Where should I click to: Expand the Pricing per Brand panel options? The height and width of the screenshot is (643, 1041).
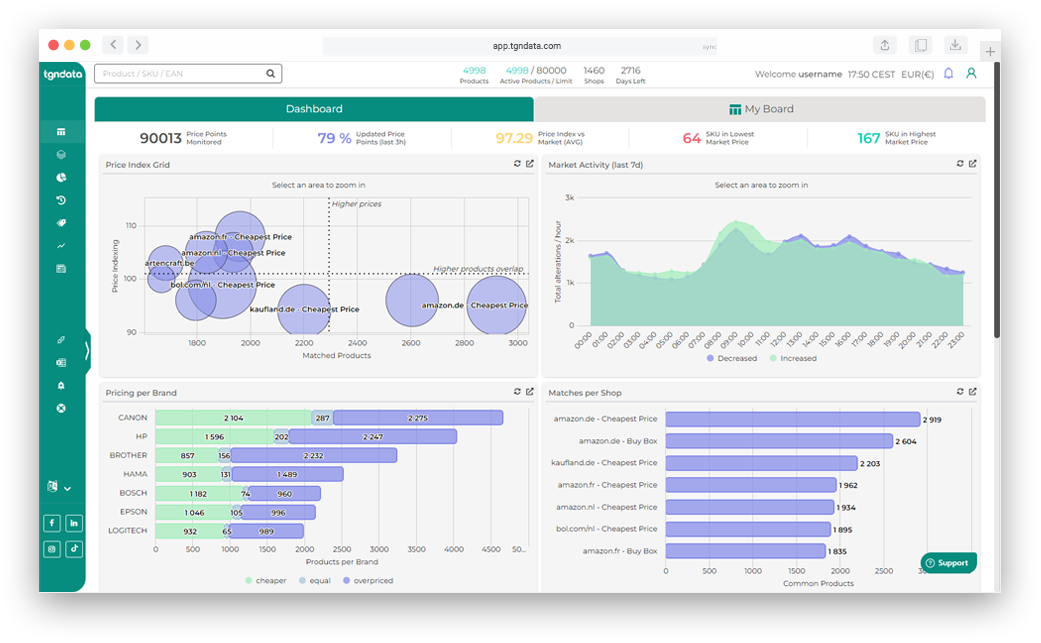(530, 392)
